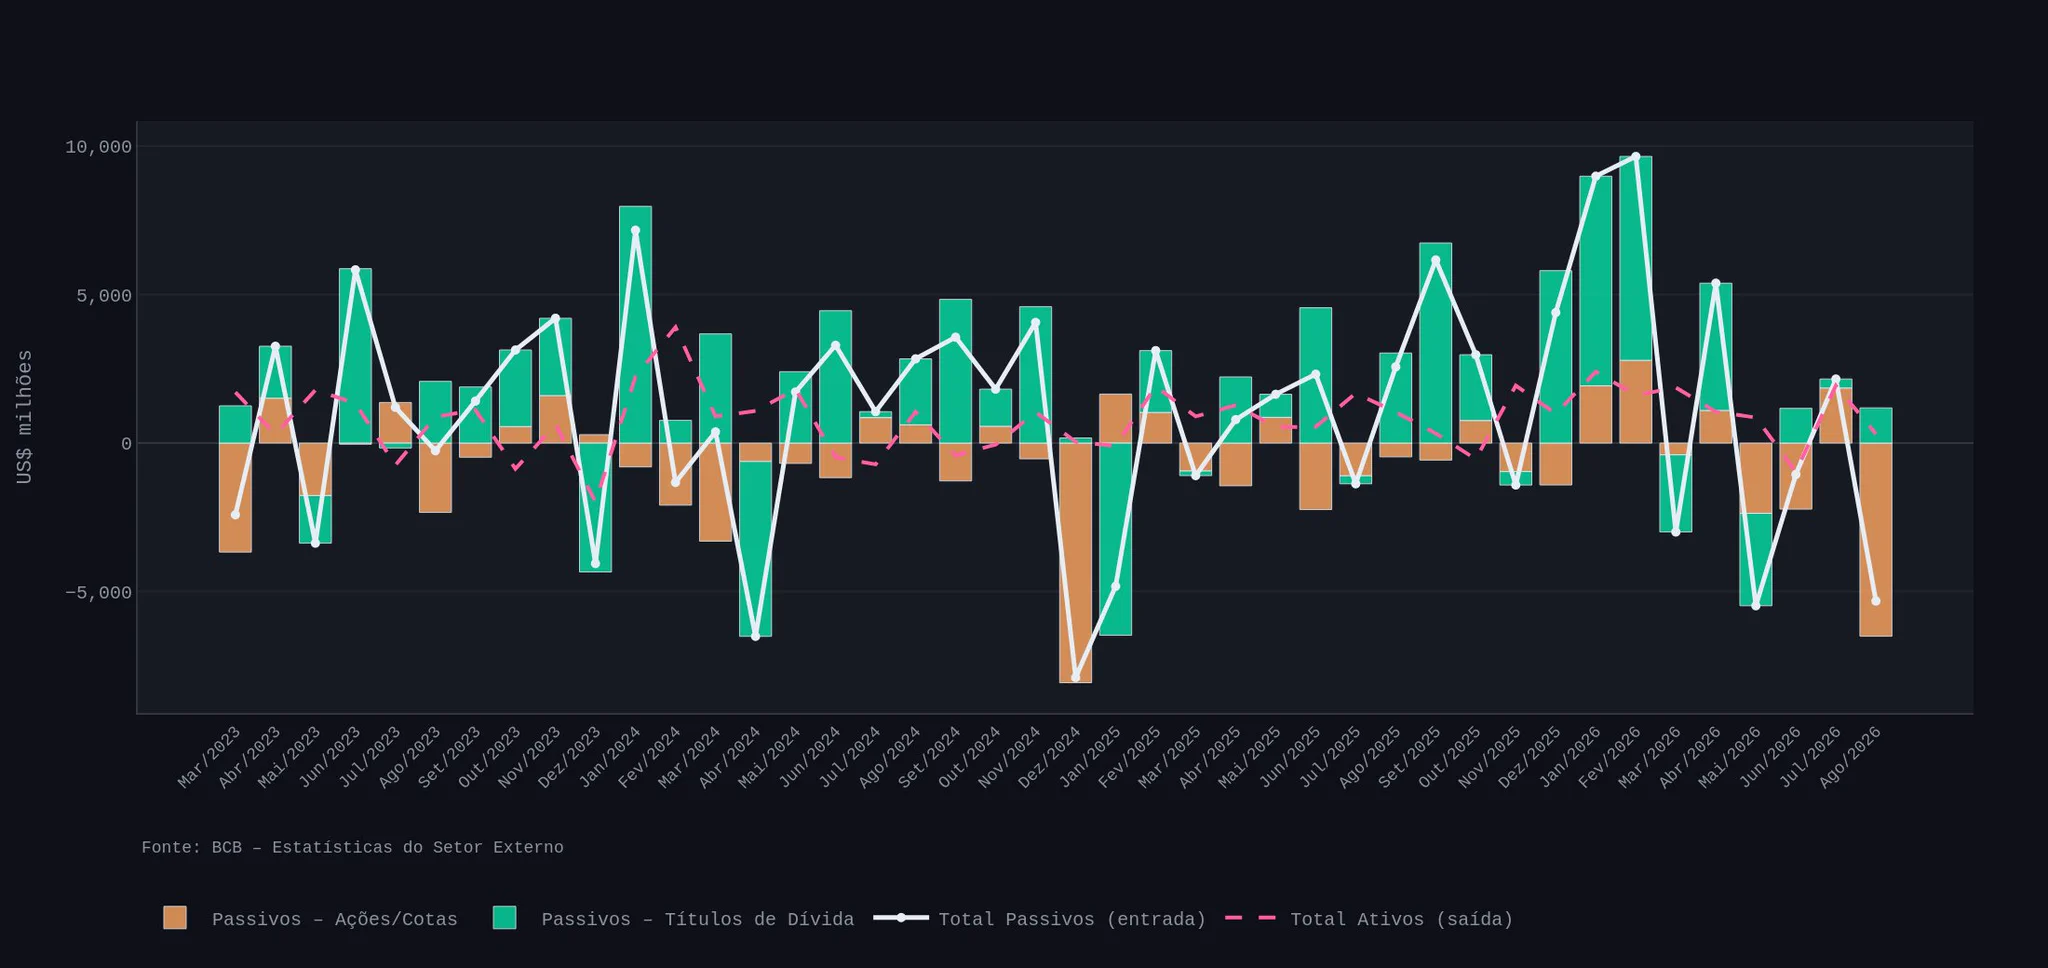Screen dimensions: 2048x968
Task: Click the Jun/2023 x-axis label
Action: tap(330, 757)
